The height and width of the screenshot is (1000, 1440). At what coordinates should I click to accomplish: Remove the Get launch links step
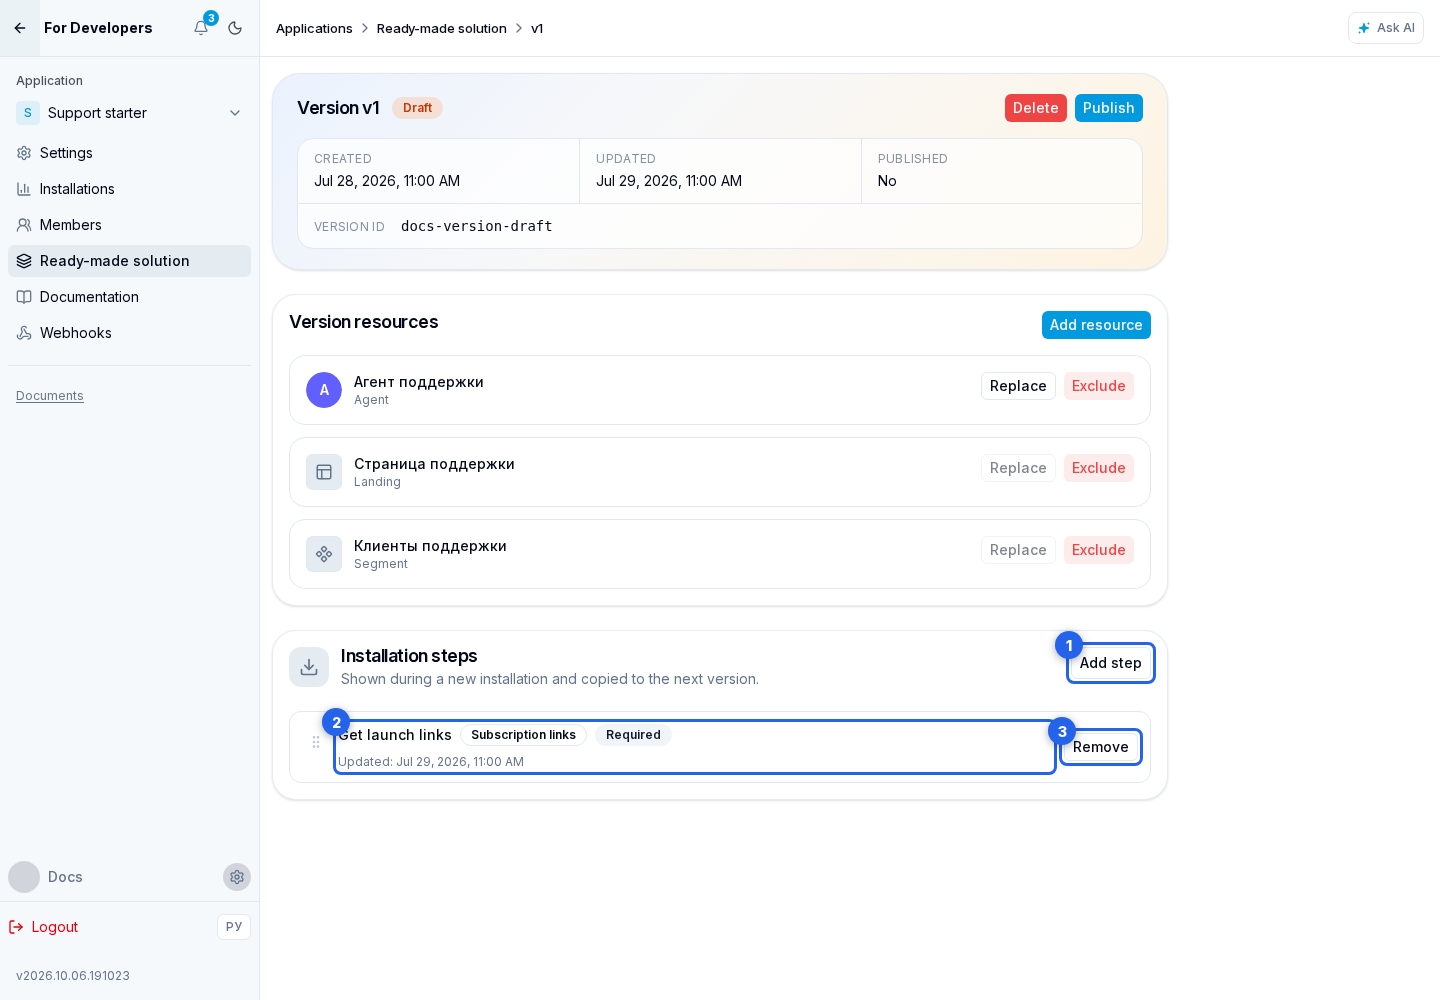click(1101, 747)
